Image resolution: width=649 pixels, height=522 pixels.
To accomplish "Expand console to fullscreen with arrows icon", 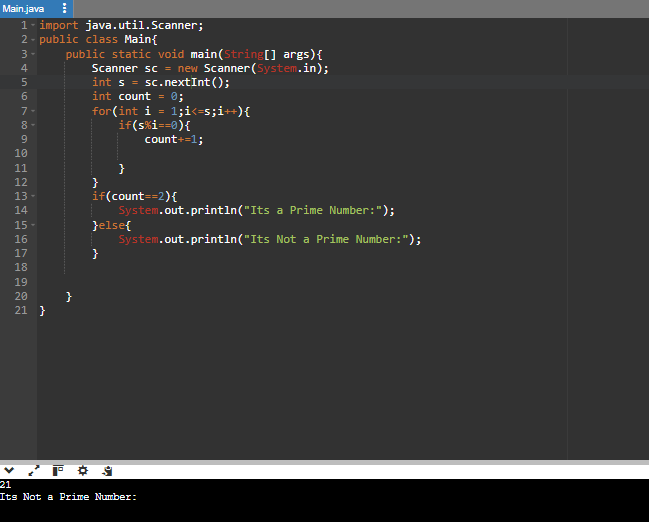I will (x=34, y=470).
